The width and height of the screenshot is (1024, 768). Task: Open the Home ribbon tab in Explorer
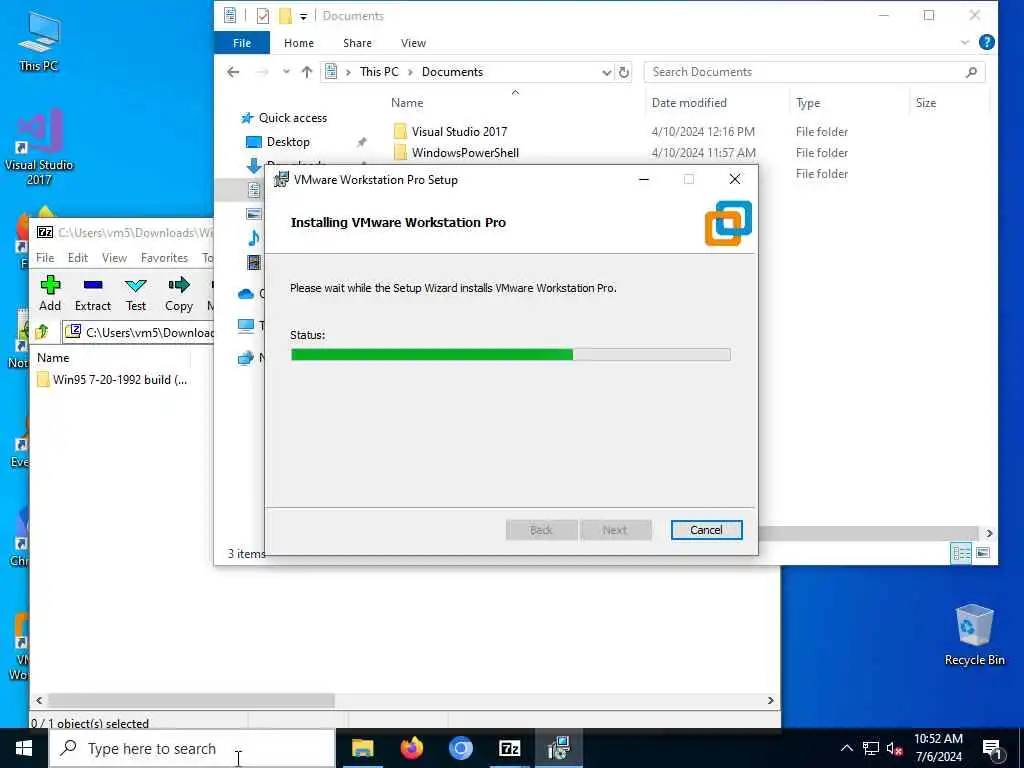point(298,43)
